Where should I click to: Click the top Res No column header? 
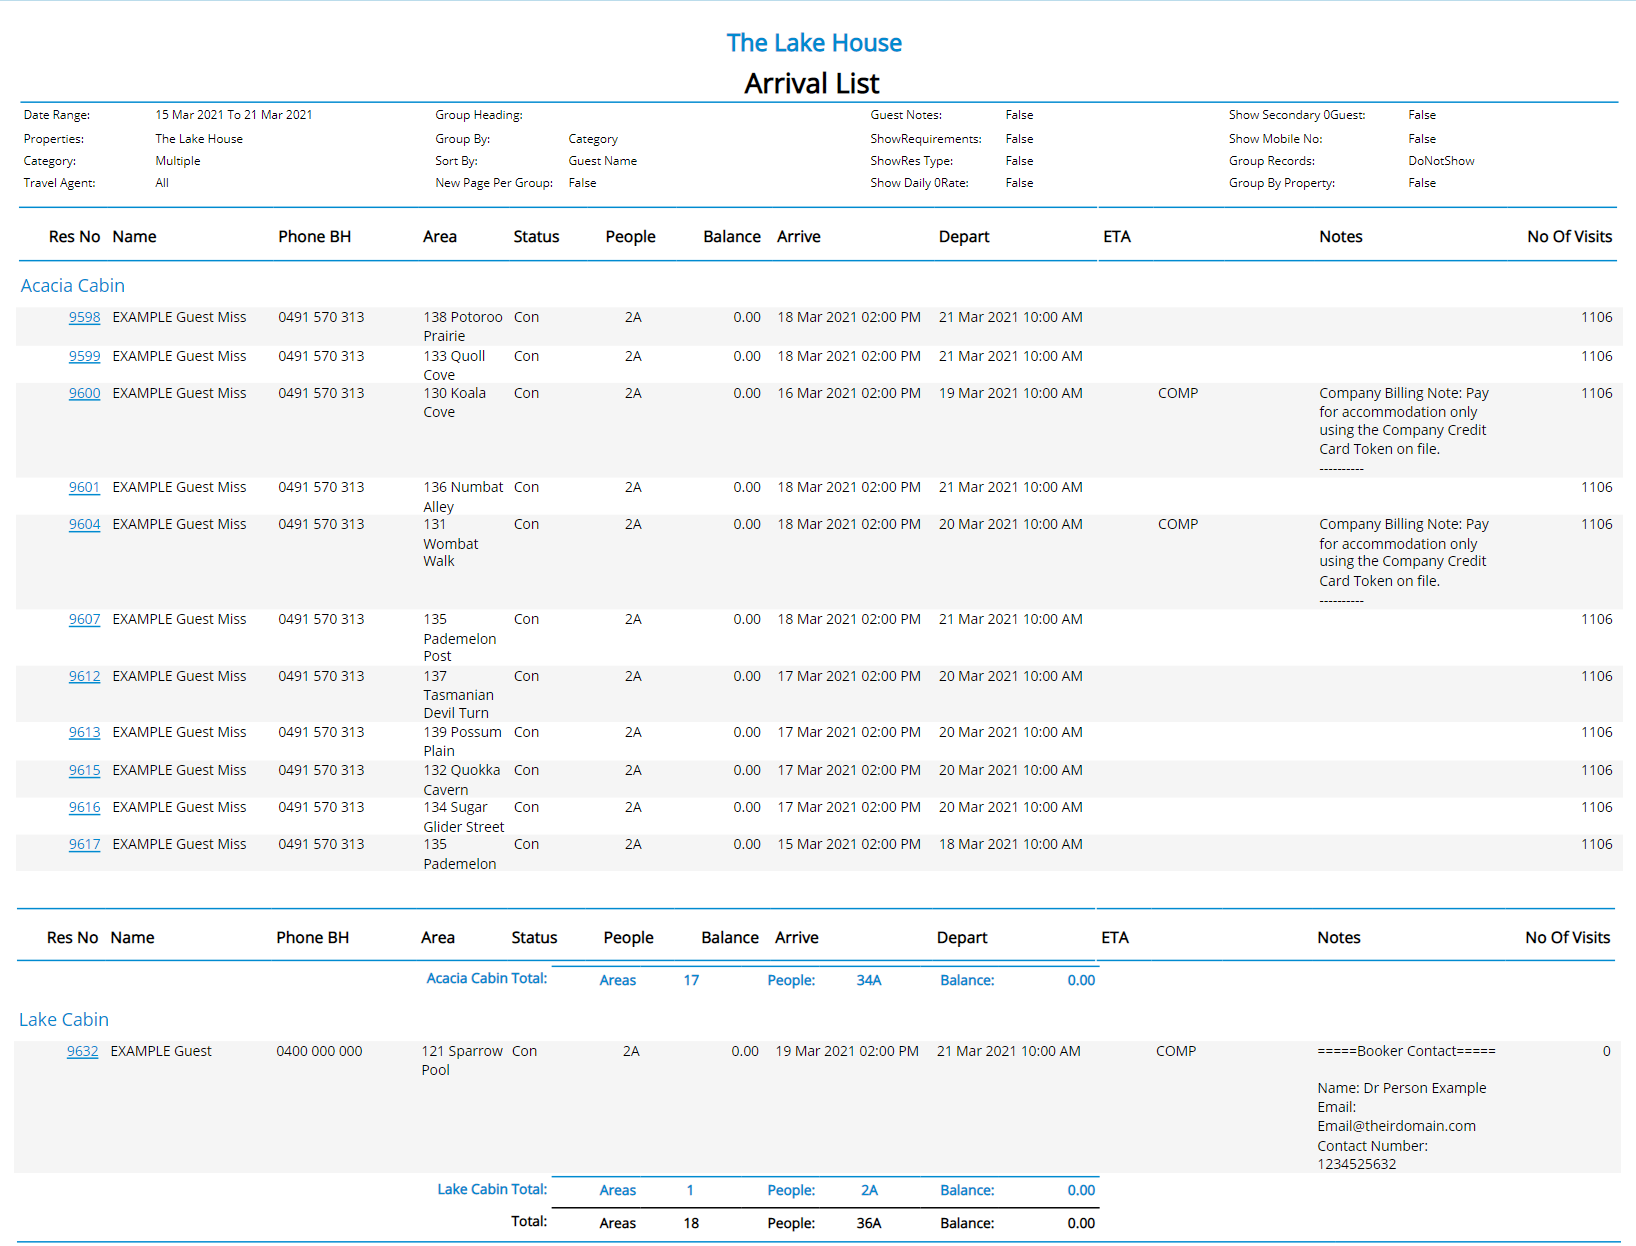pyautogui.click(x=74, y=237)
